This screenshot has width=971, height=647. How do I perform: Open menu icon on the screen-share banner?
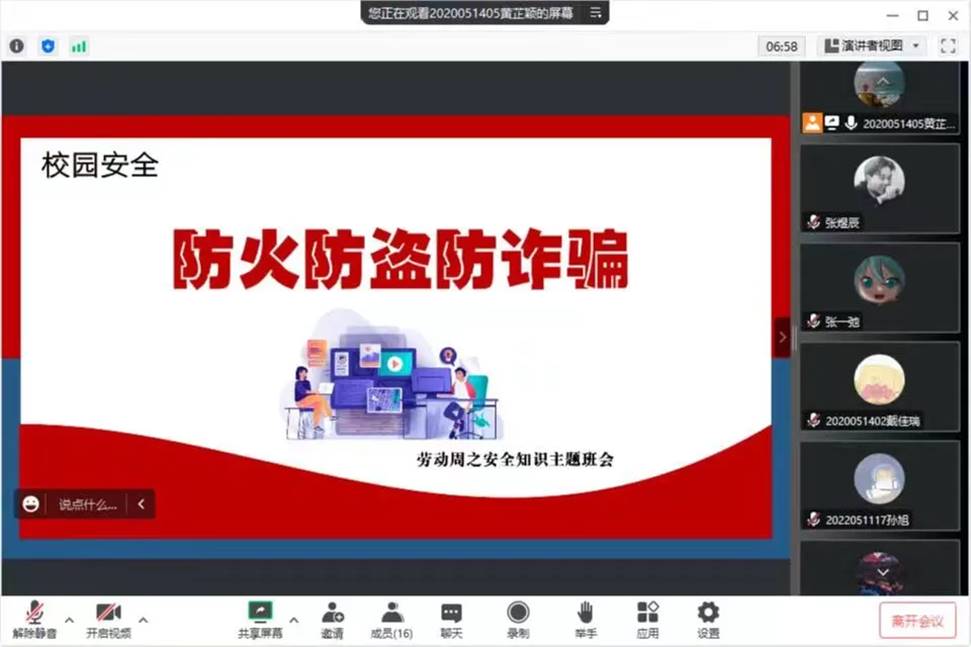(x=595, y=13)
